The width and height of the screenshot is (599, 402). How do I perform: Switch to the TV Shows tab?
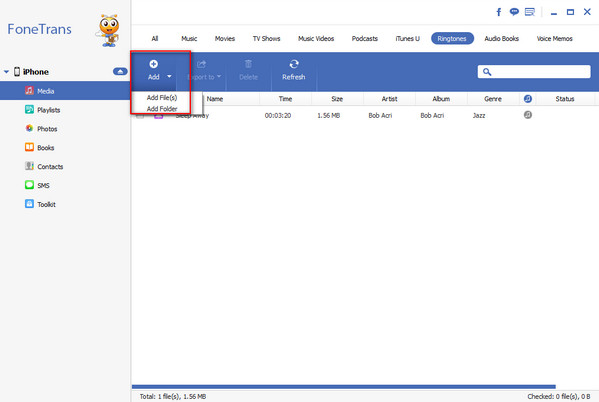coord(266,39)
